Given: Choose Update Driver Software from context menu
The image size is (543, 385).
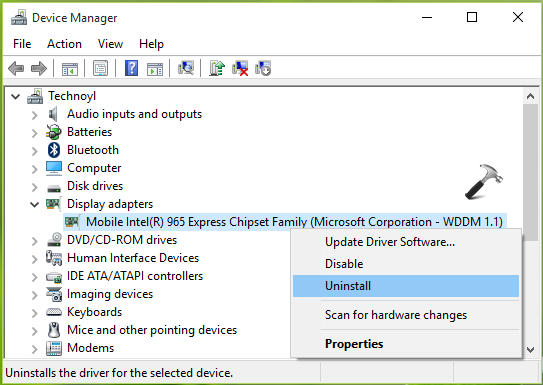Looking at the screenshot, I should pos(406,242).
